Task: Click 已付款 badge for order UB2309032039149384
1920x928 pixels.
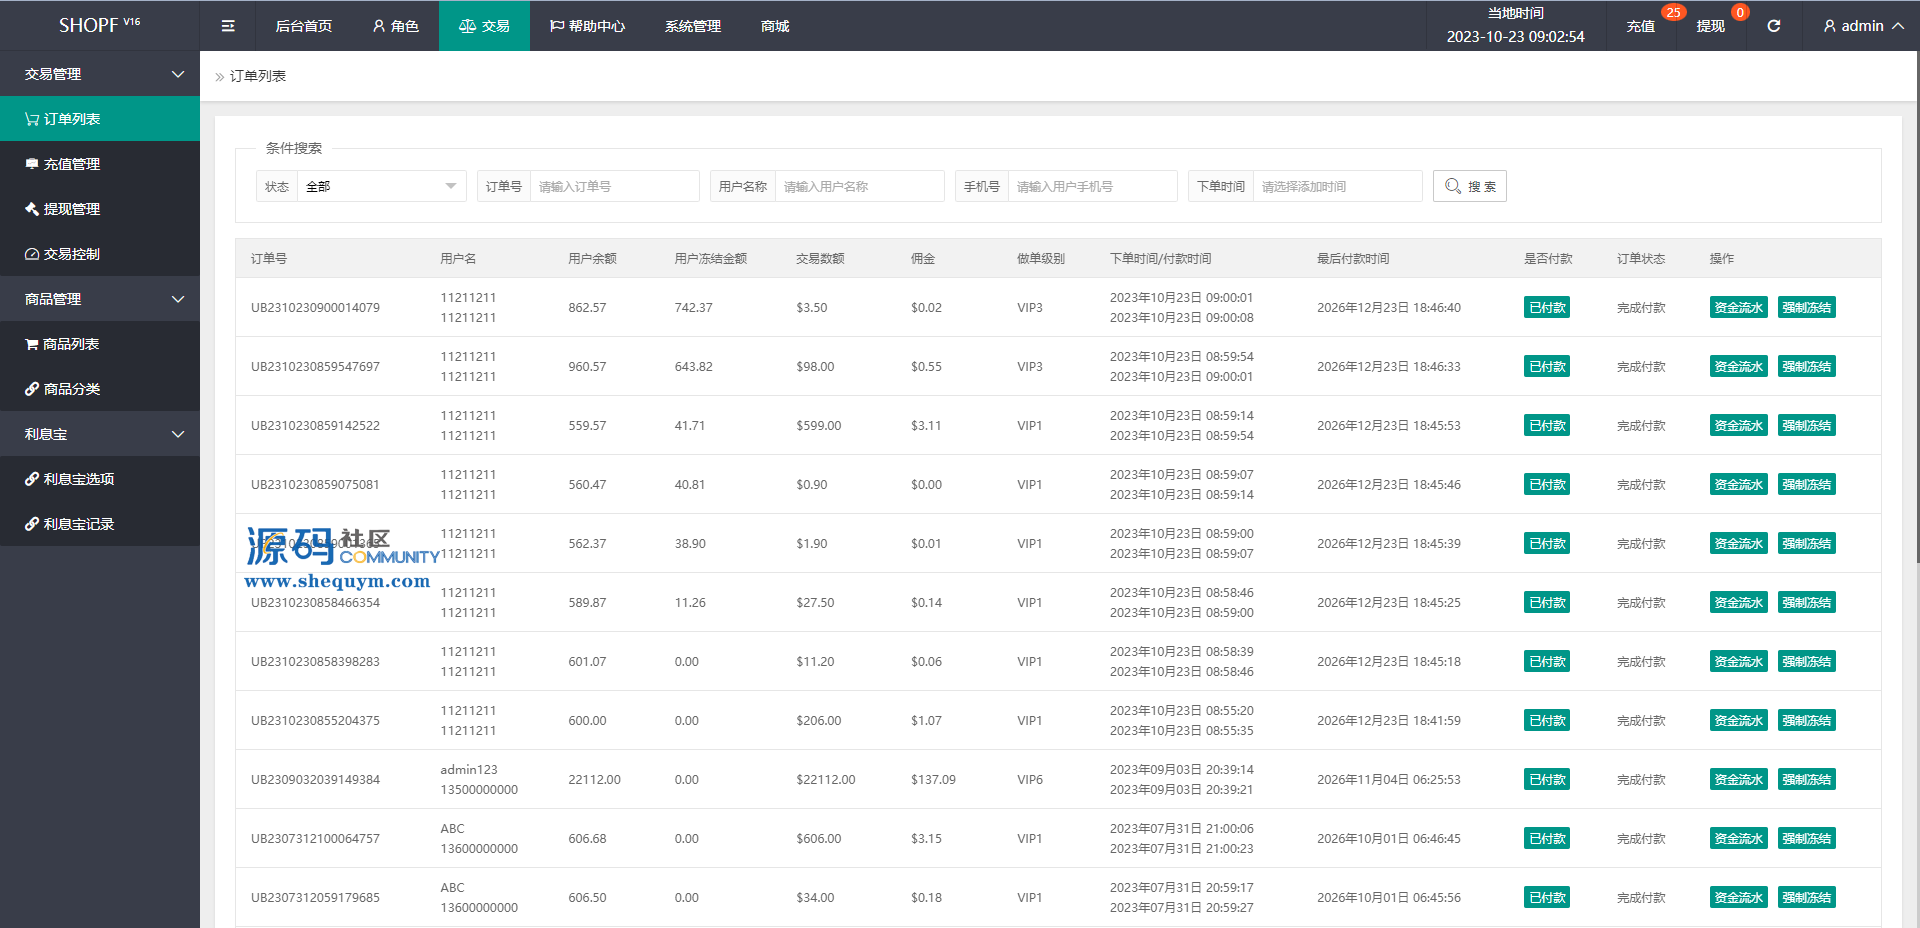Action: 1547,780
